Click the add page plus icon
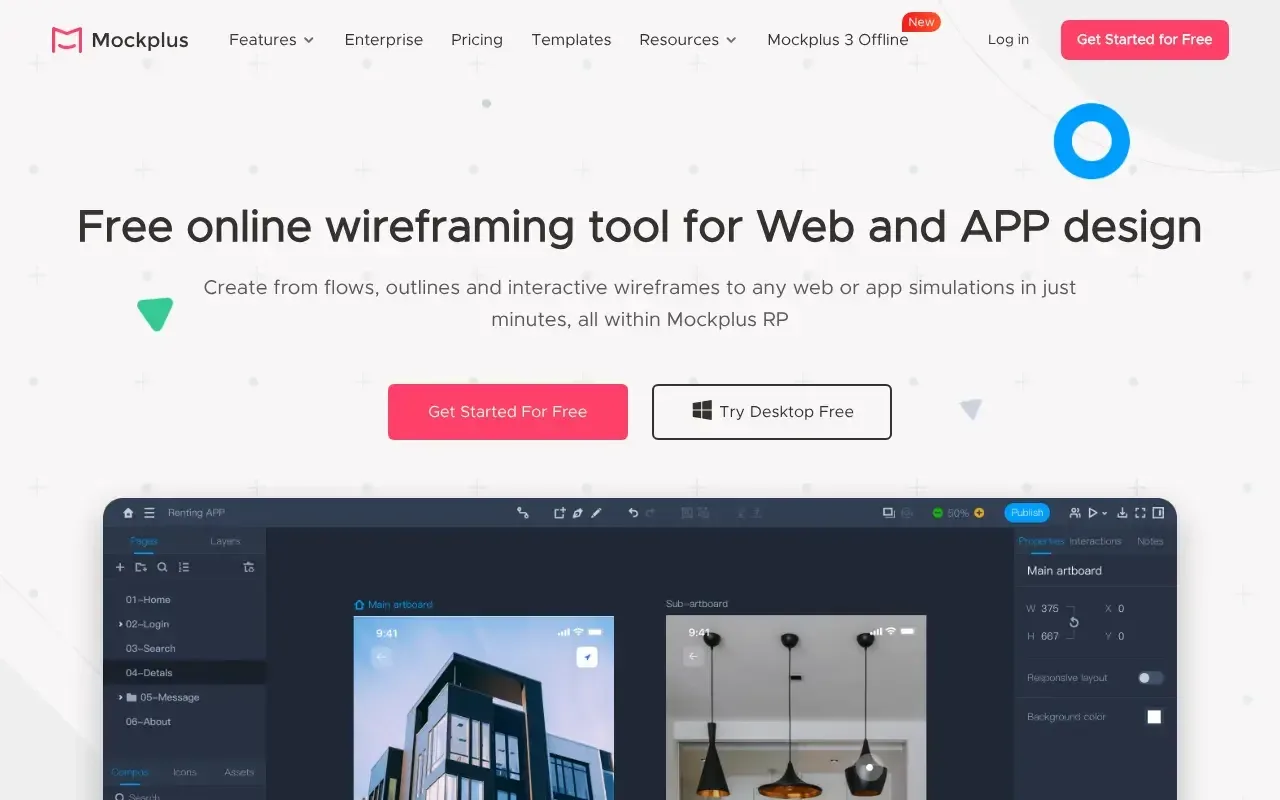Image resolution: width=1280 pixels, height=800 pixels. point(120,567)
